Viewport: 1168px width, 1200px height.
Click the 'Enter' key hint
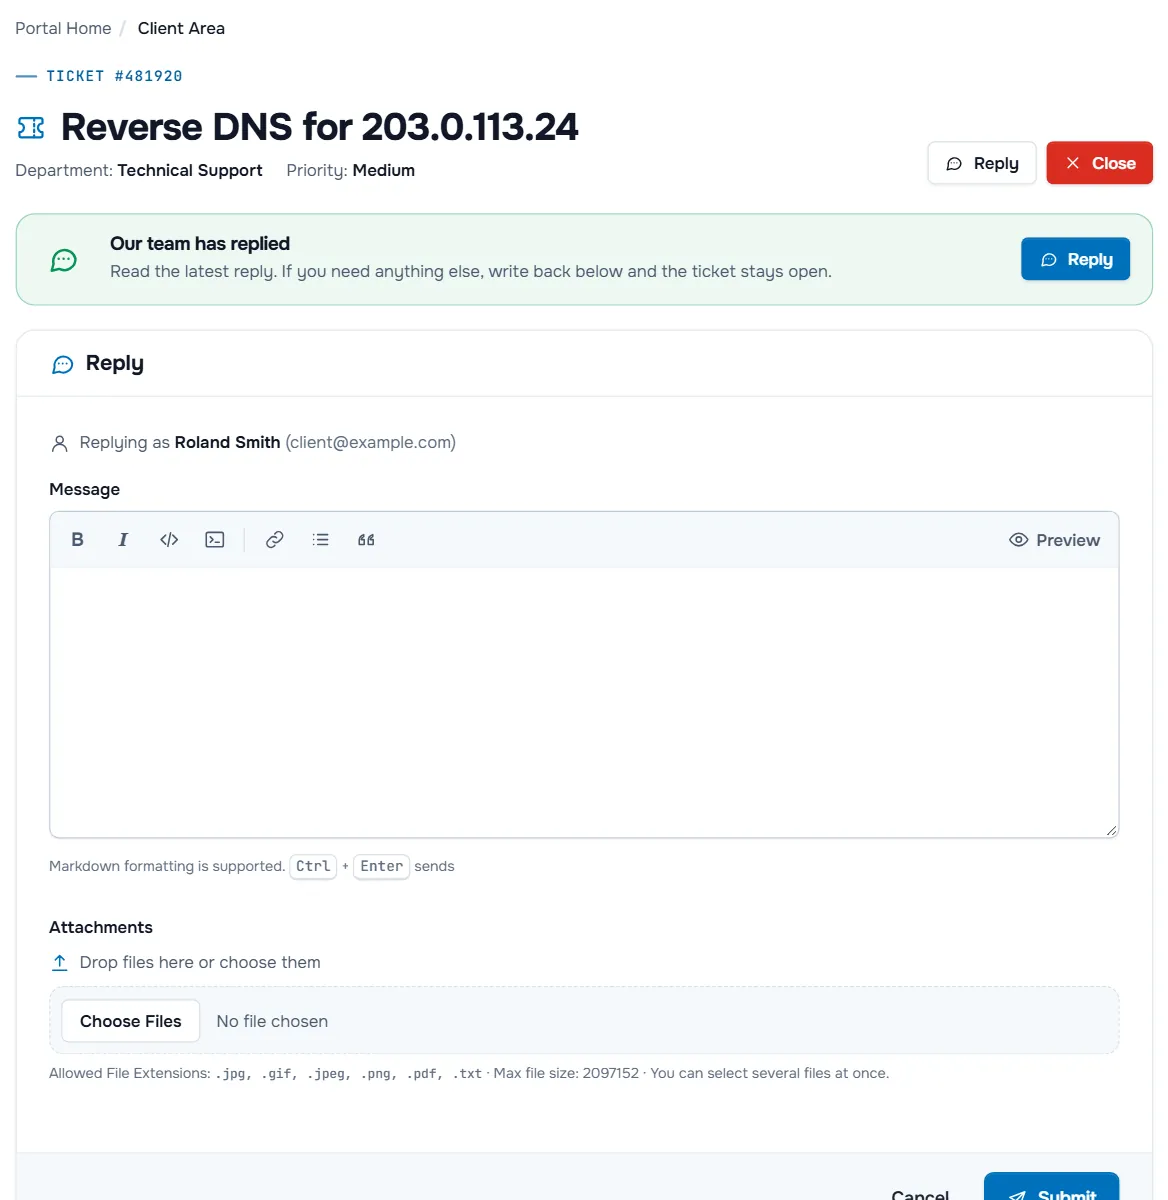click(x=382, y=866)
